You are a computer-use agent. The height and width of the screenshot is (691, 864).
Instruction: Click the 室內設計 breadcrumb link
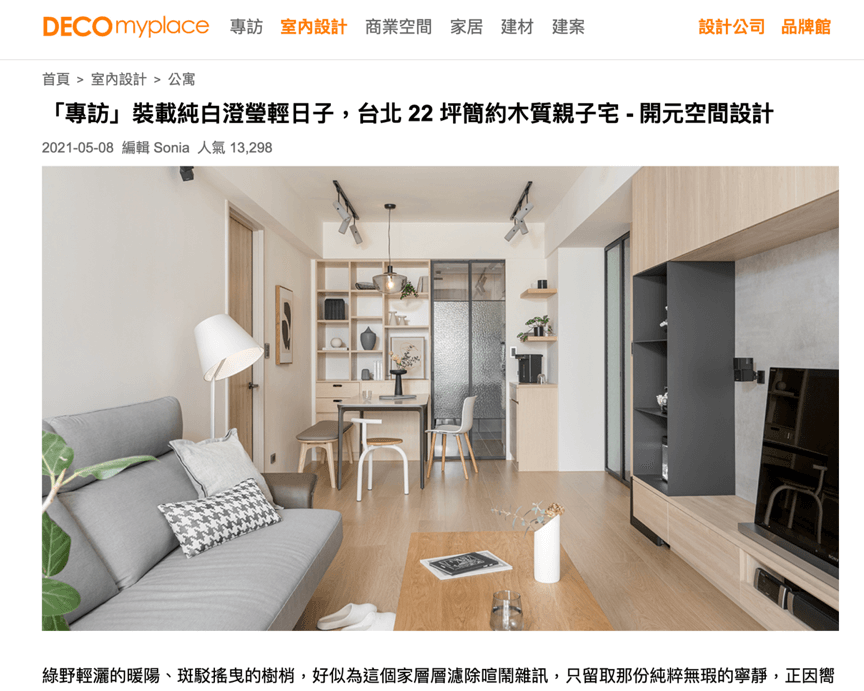(x=118, y=79)
